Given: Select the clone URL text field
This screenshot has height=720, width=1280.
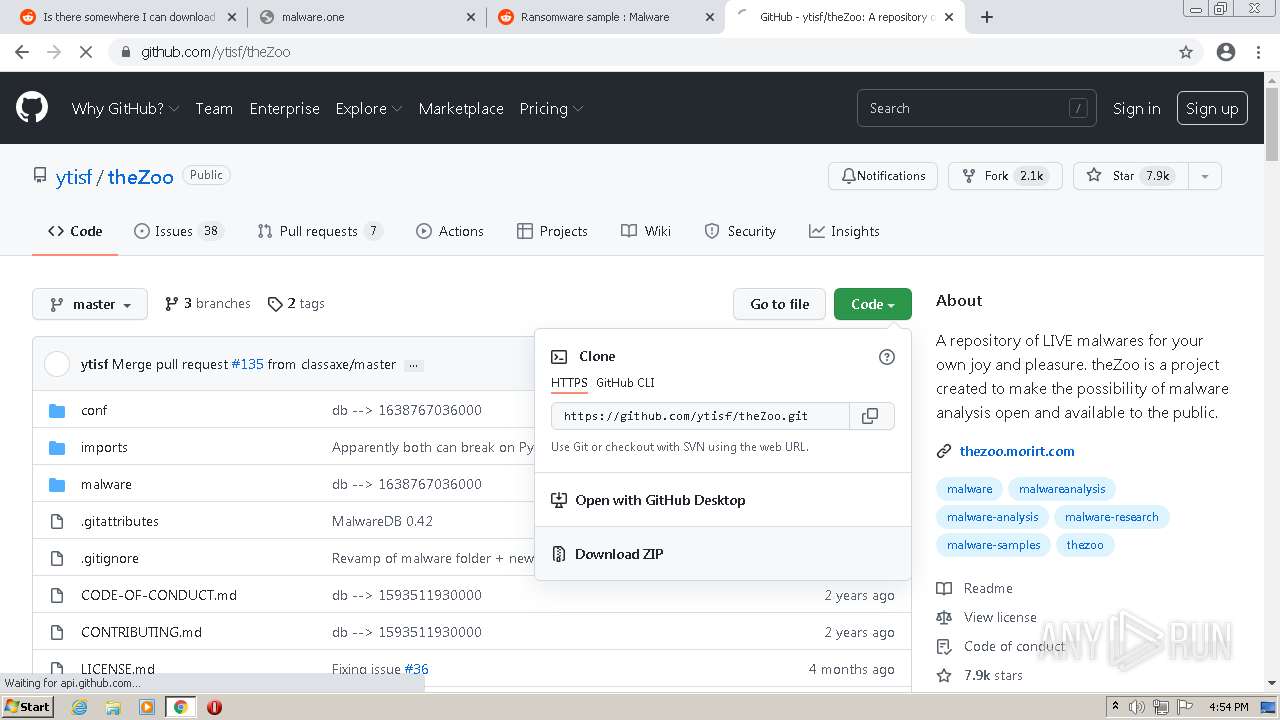Looking at the screenshot, I should coord(700,416).
